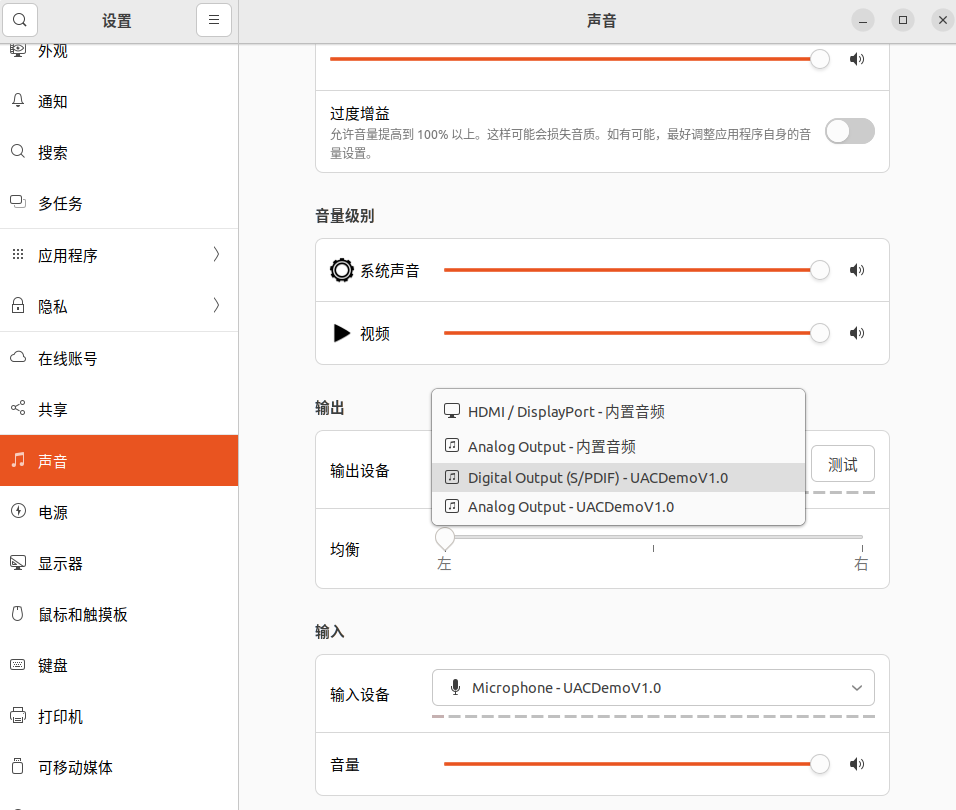
Task: Open the 通知 notifications settings
Action: 119,101
